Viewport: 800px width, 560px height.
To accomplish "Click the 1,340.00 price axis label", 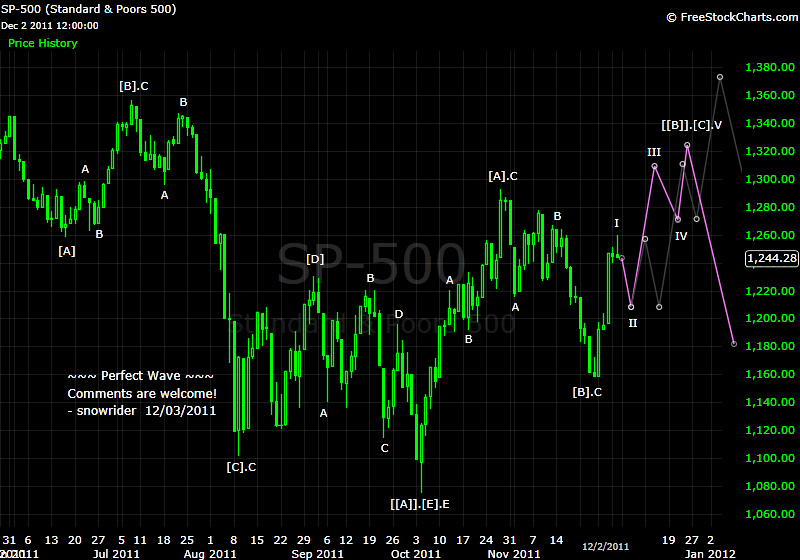I will 770,123.
